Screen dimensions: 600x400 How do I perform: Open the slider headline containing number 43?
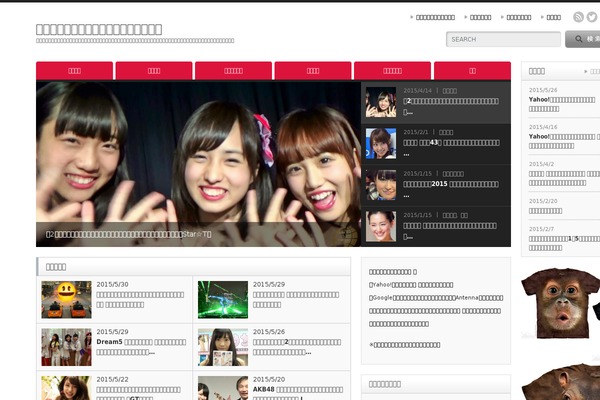(451, 147)
